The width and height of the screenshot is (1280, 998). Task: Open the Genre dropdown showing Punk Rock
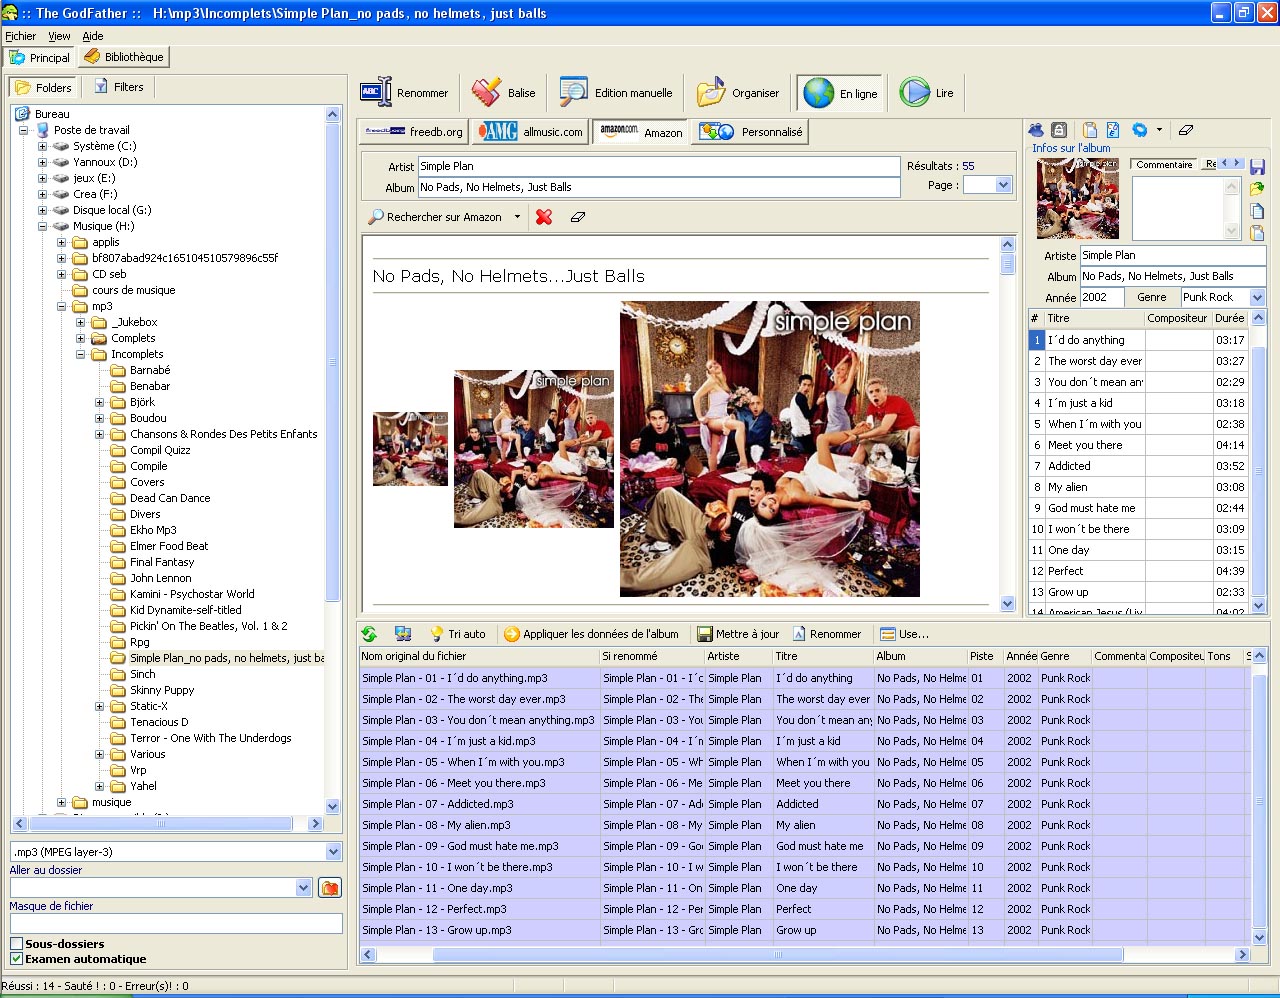pos(1257,297)
